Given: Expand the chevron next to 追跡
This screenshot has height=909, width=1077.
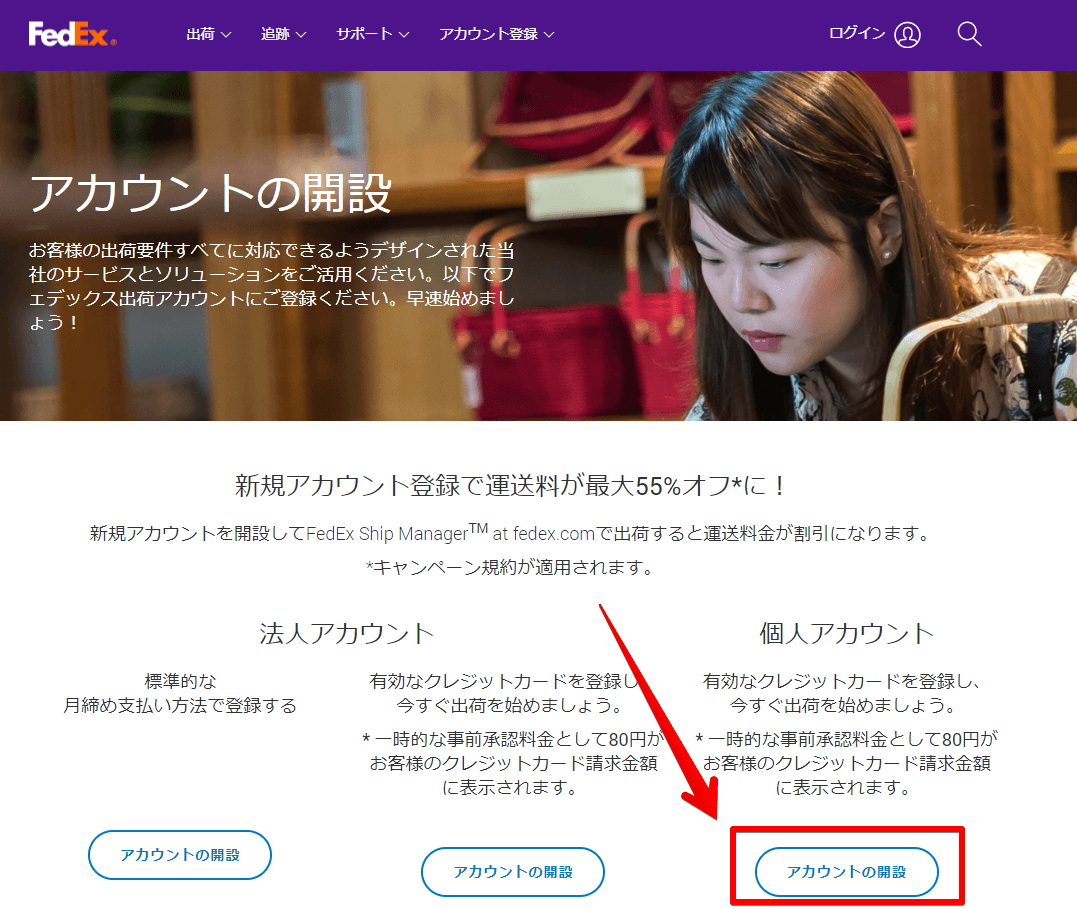Looking at the screenshot, I should point(301,35).
